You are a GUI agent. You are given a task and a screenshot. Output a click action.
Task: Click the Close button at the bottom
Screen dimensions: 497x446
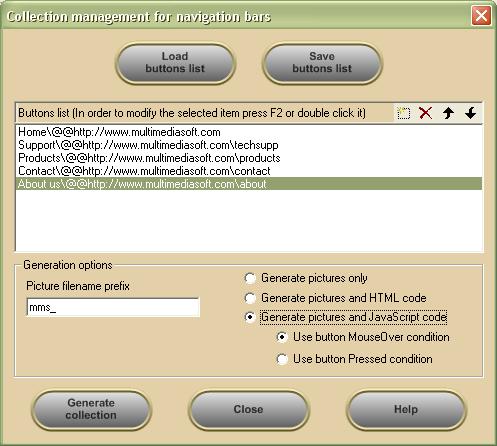click(248, 409)
